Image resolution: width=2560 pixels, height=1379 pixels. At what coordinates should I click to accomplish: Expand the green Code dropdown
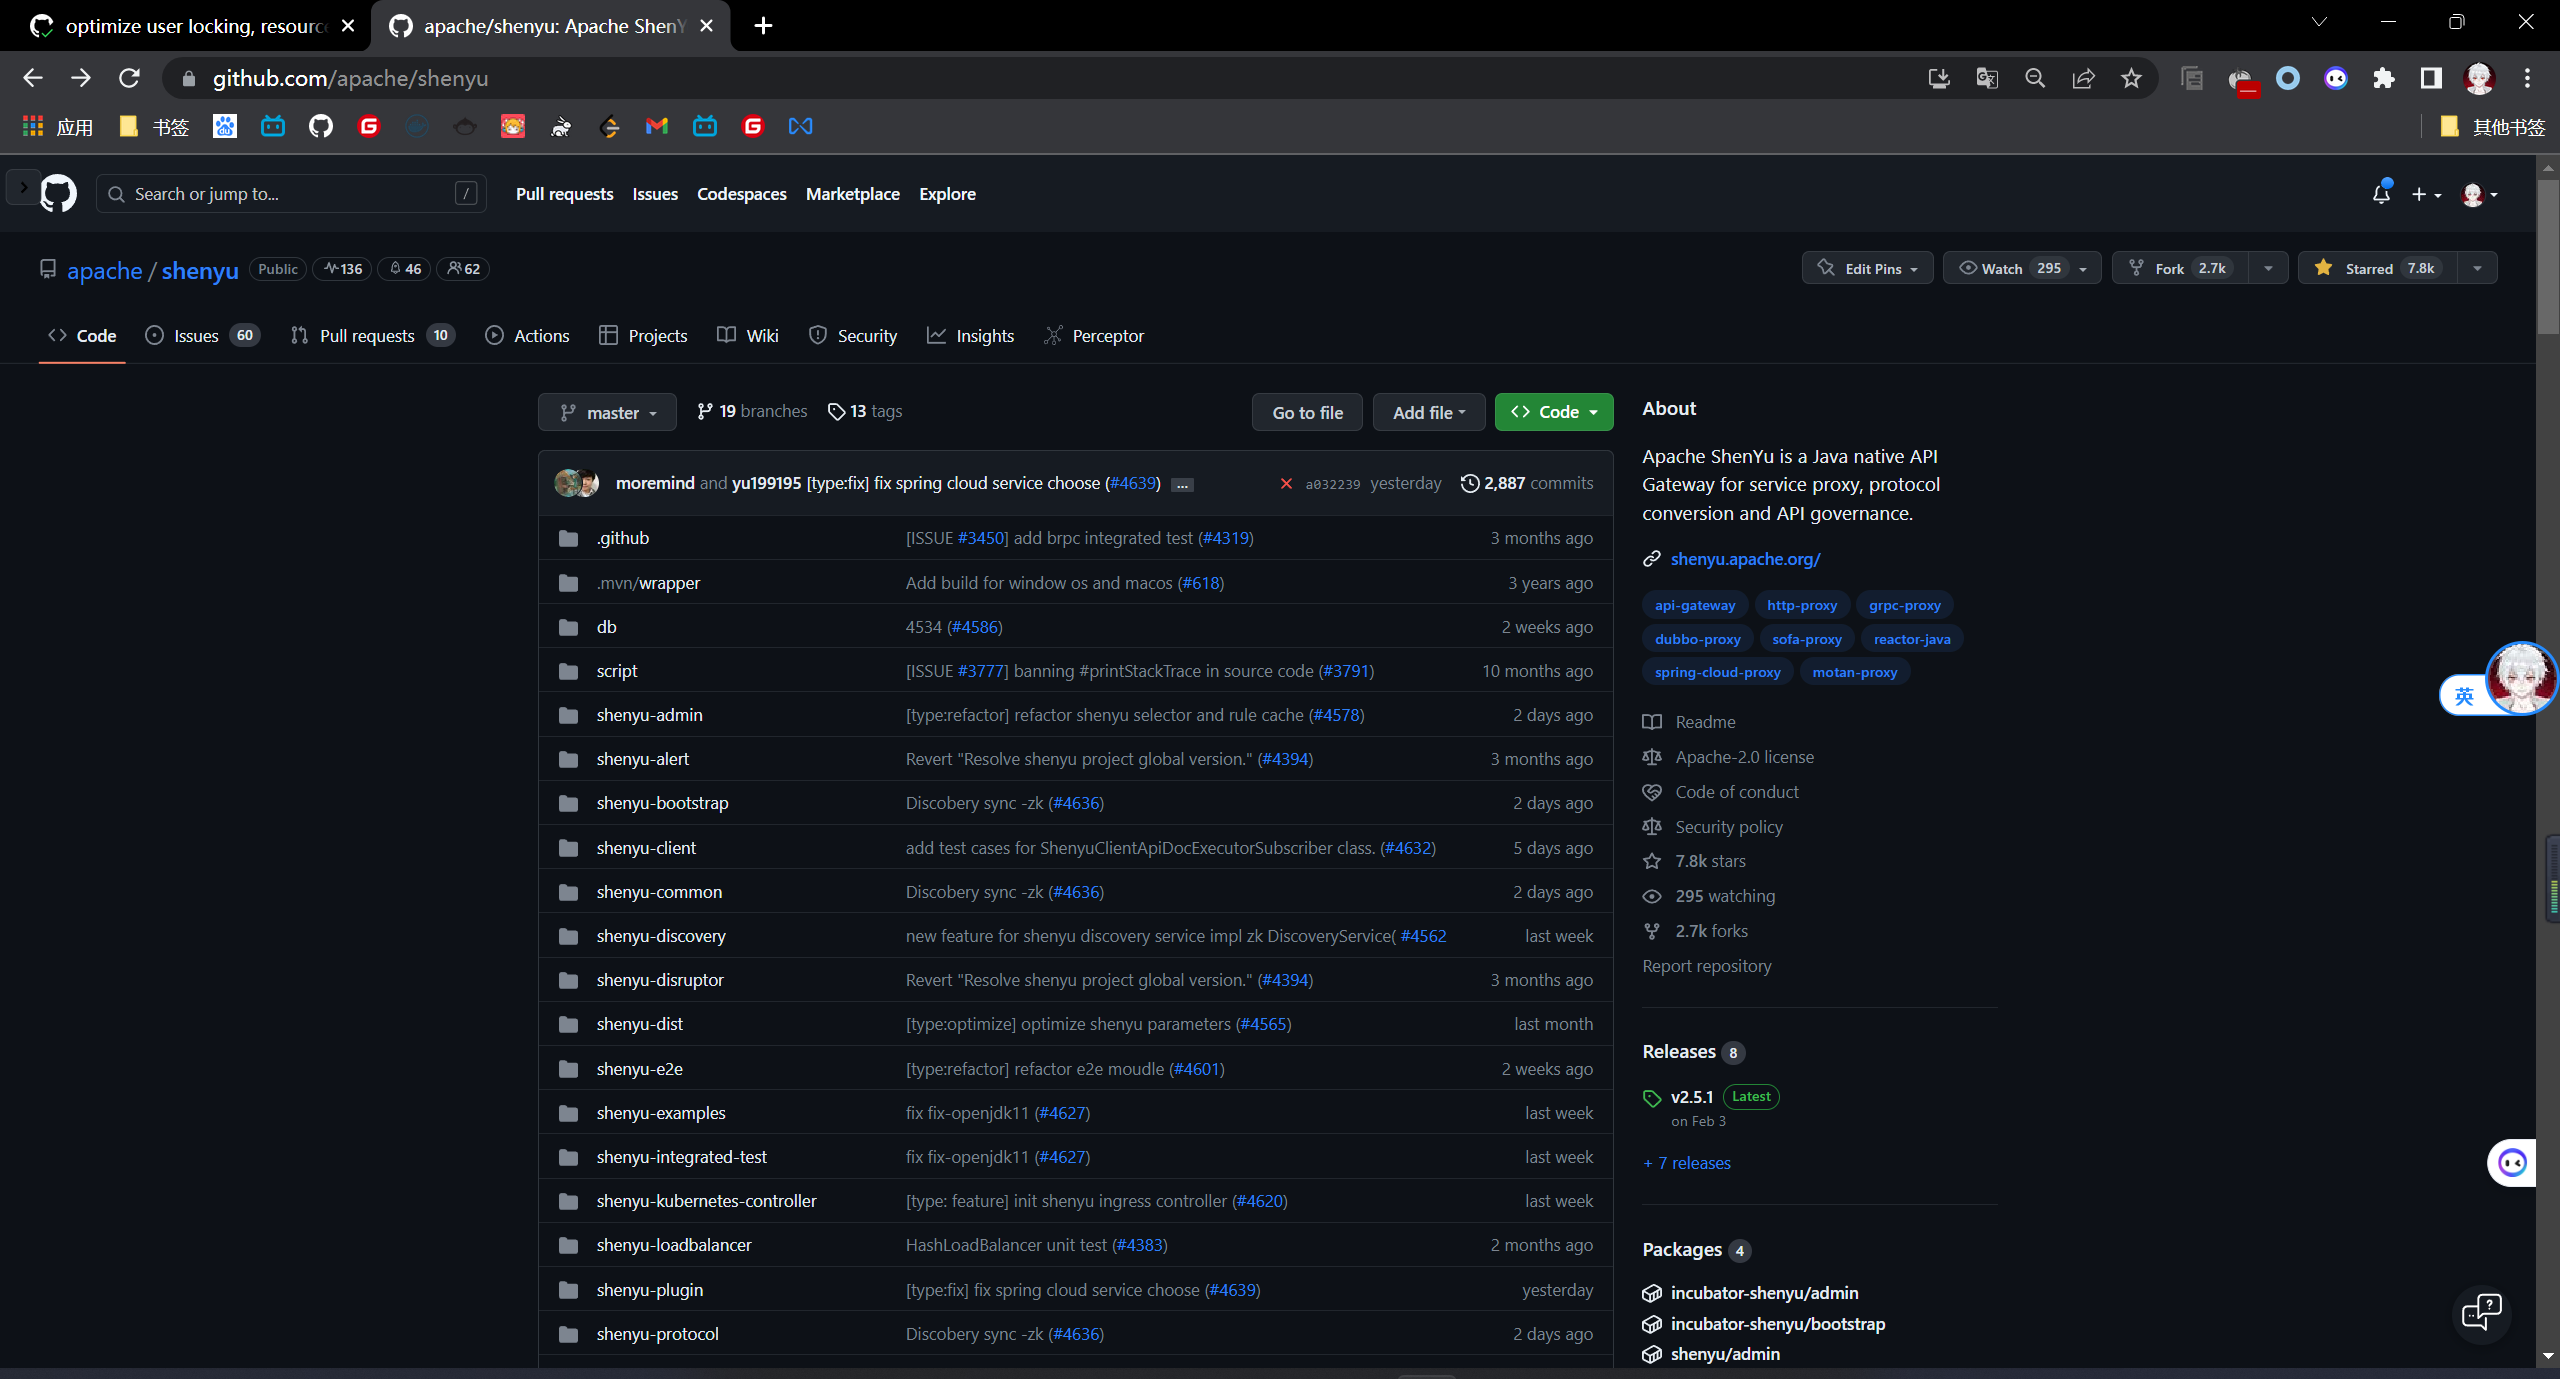point(1553,412)
